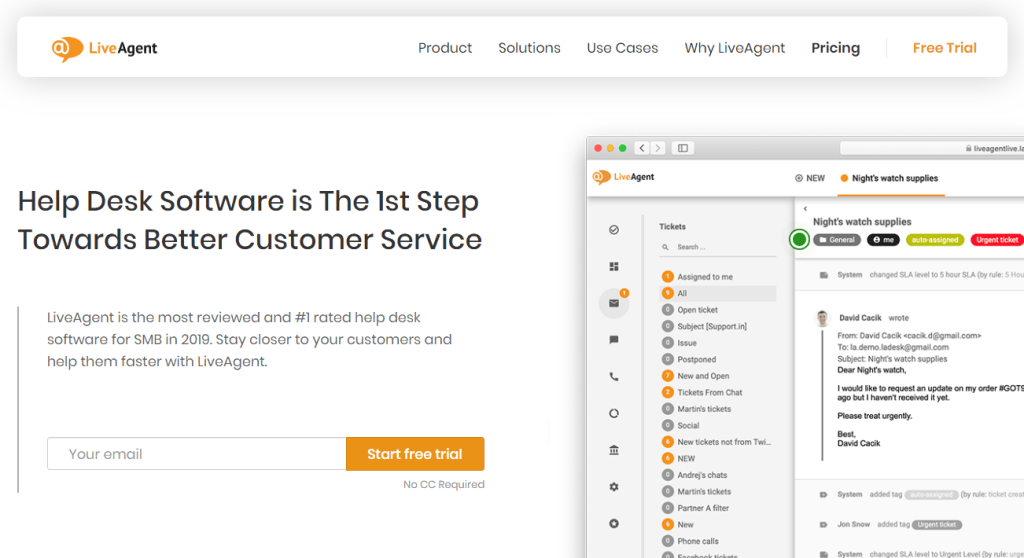Screen dimensions: 1024x558
Task: Open the phone calls sidebar icon
Action: coord(614,376)
